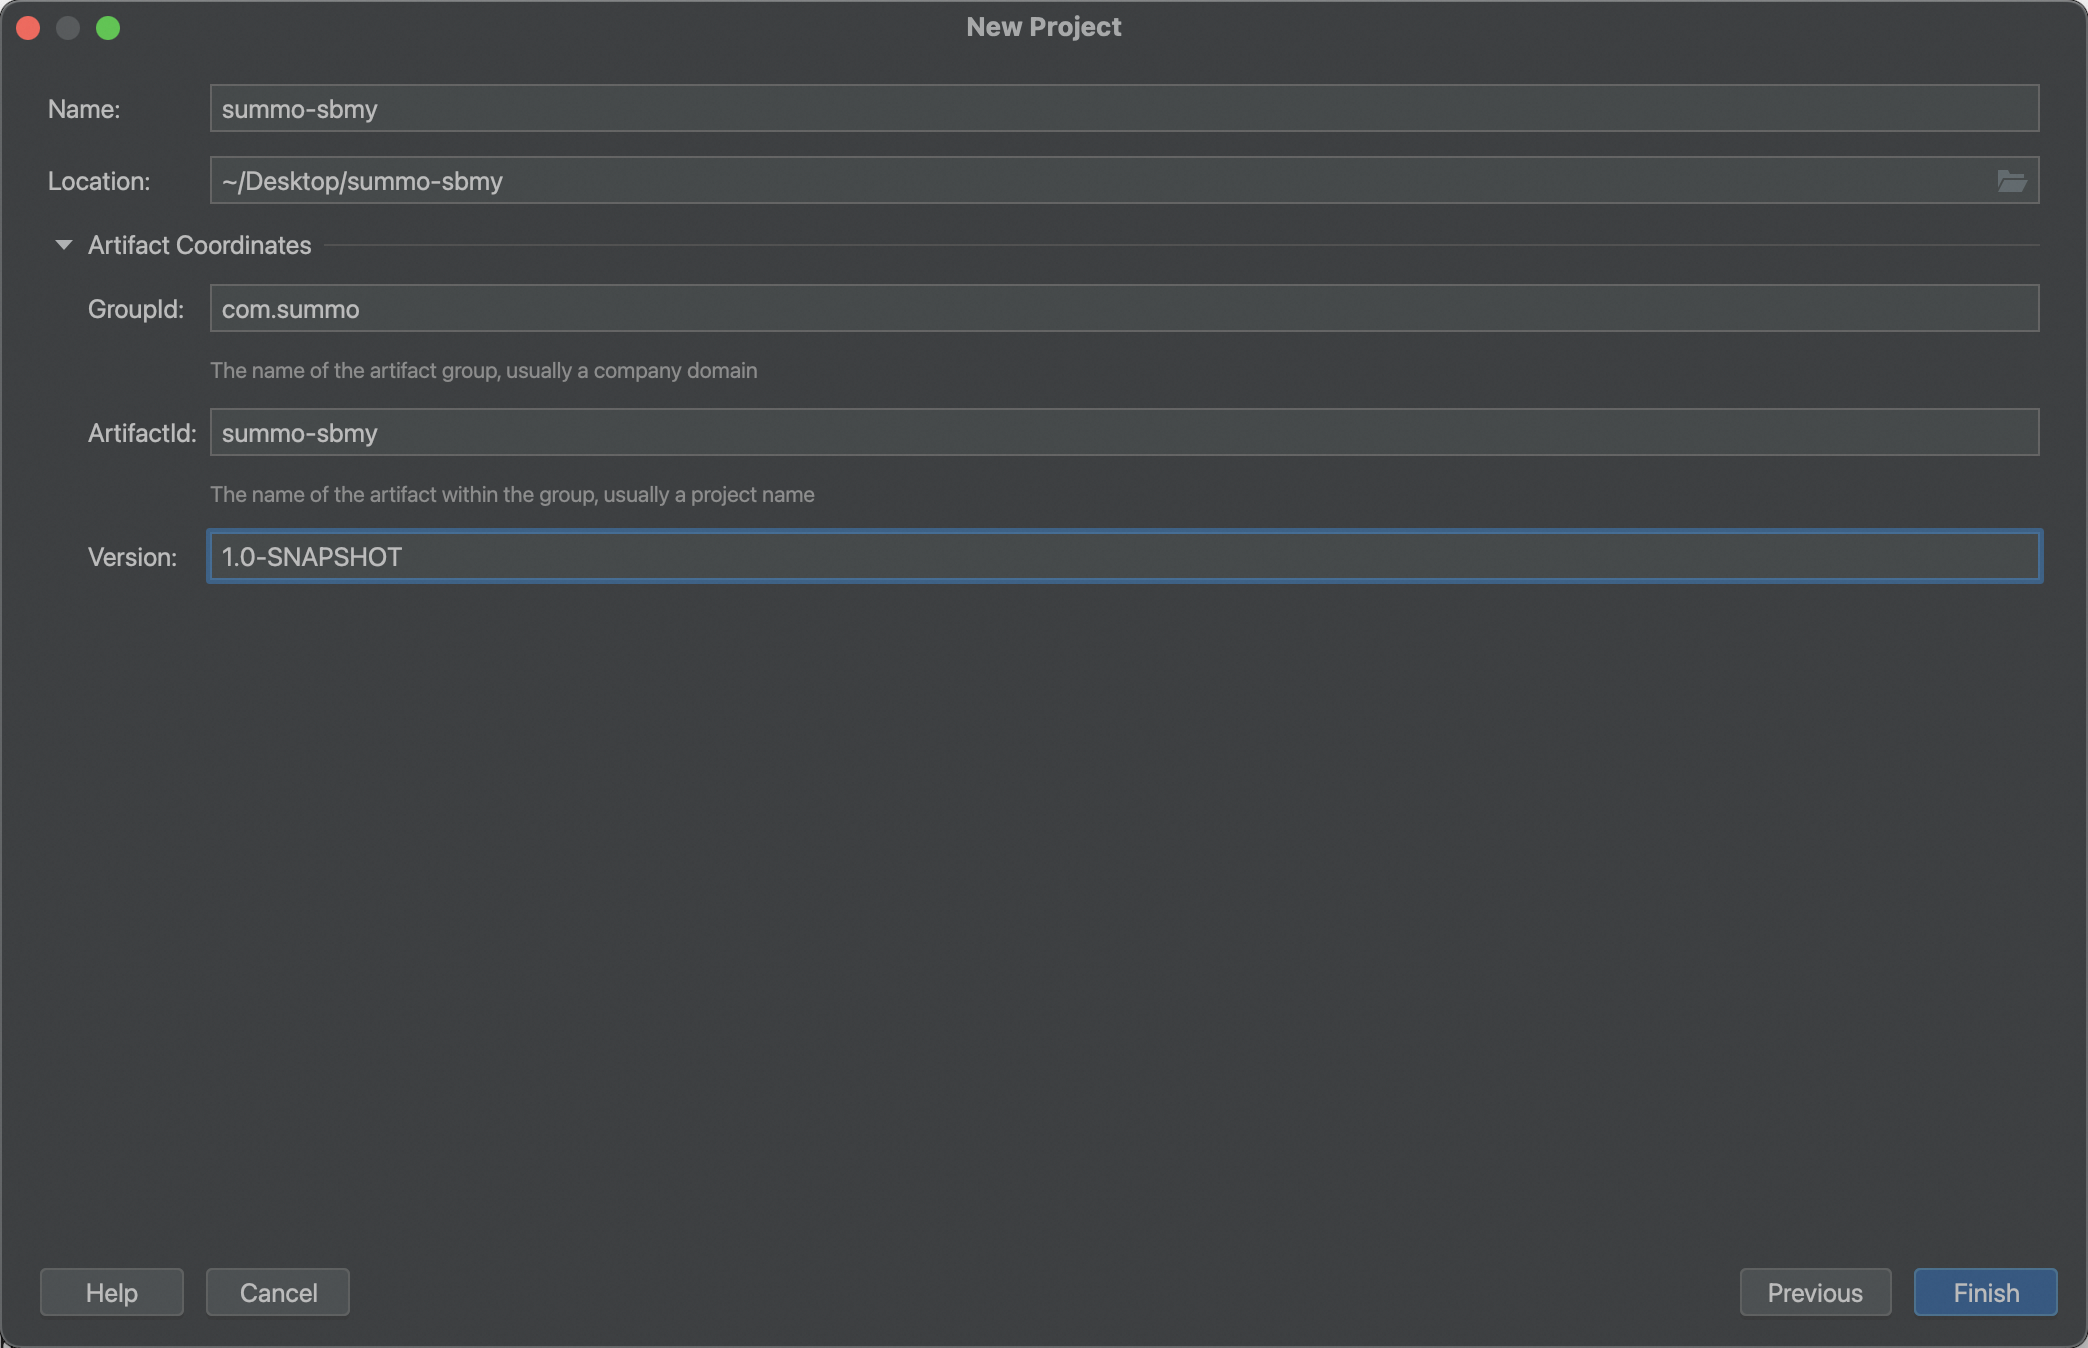The height and width of the screenshot is (1348, 2088).
Task: Click the ArtifactId label
Action: 141,433
